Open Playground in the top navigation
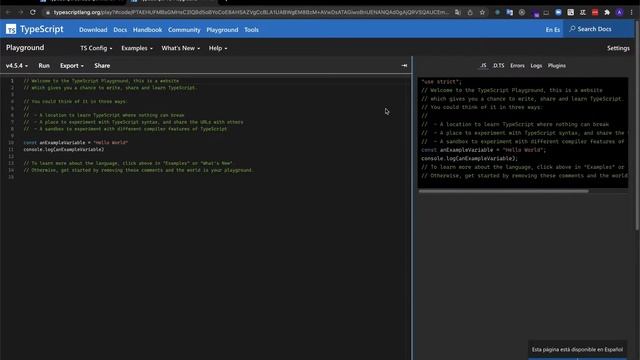 coord(222,30)
